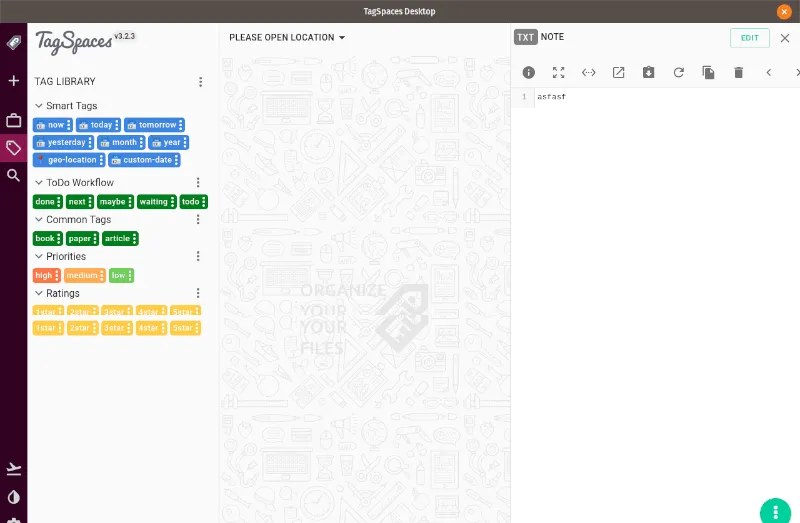Click the plus icon to create a new file
Viewport: 800px width, 523px height.
tap(14, 81)
